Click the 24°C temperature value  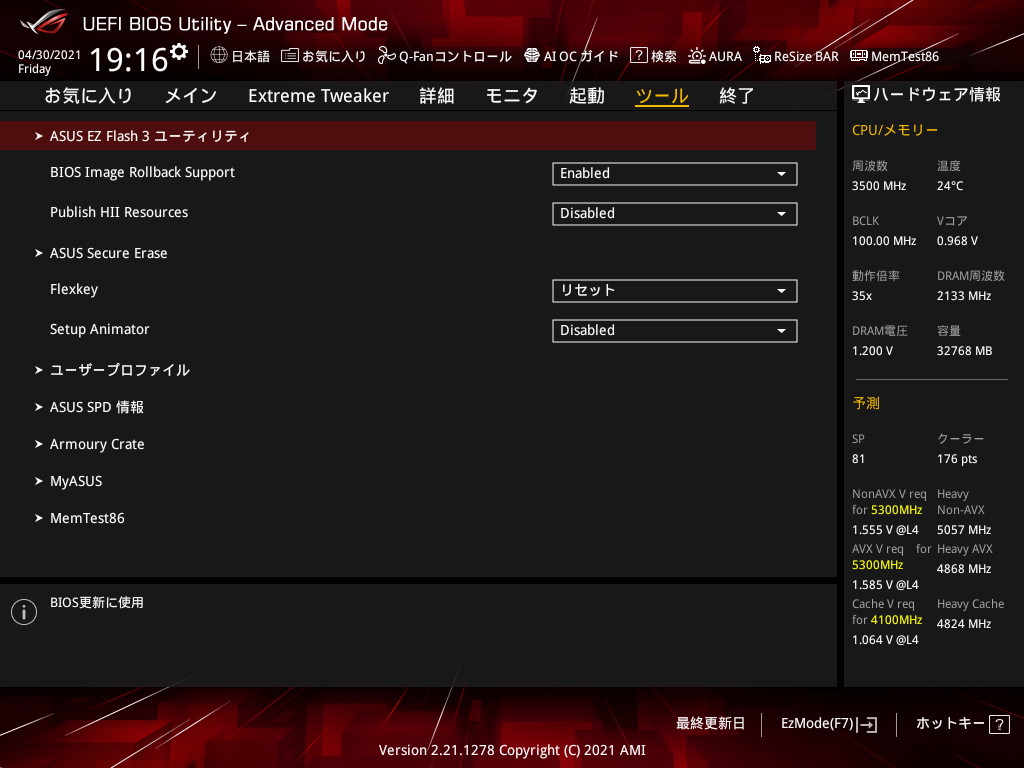click(950, 186)
